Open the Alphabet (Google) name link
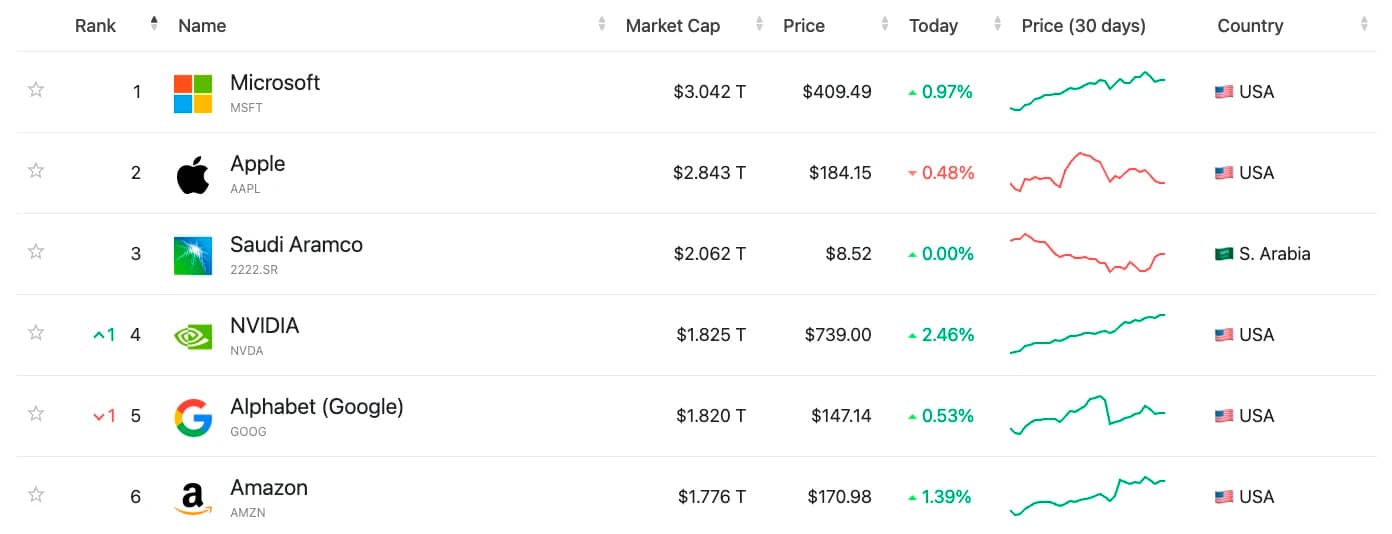 click(316, 407)
